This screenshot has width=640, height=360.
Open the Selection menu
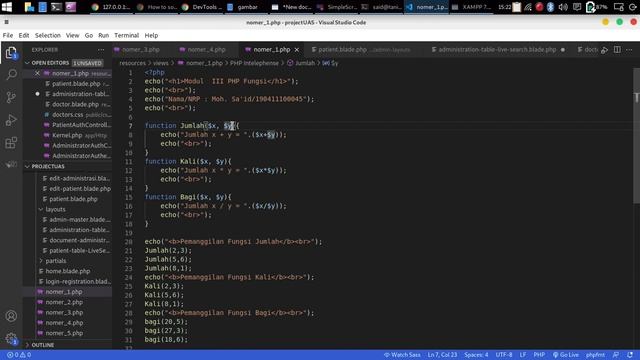pyautogui.click(x=48, y=36)
